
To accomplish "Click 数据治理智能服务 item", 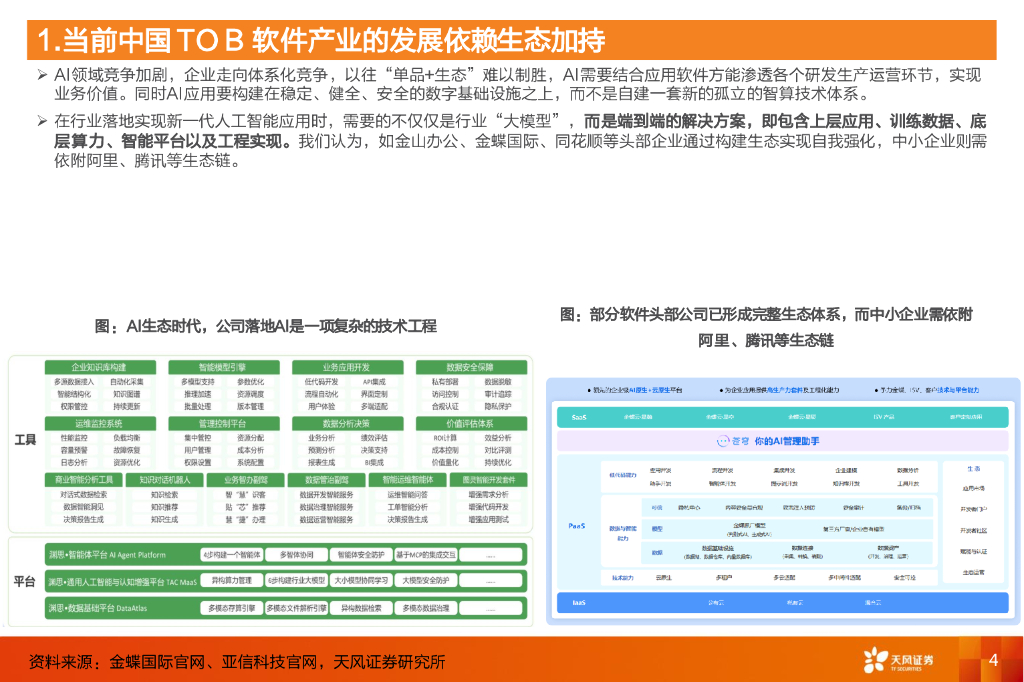I will coord(327,507).
